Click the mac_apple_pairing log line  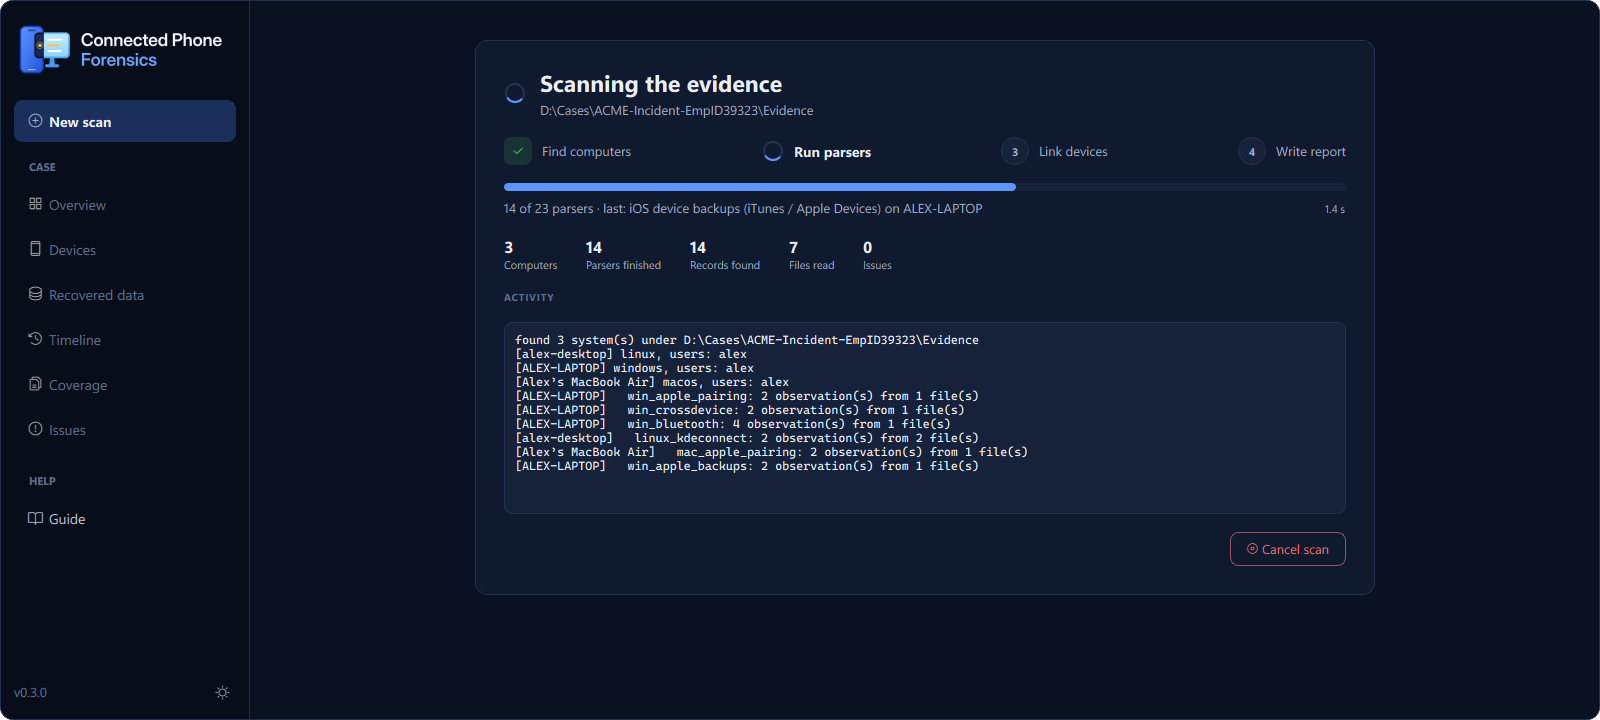tap(771, 452)
